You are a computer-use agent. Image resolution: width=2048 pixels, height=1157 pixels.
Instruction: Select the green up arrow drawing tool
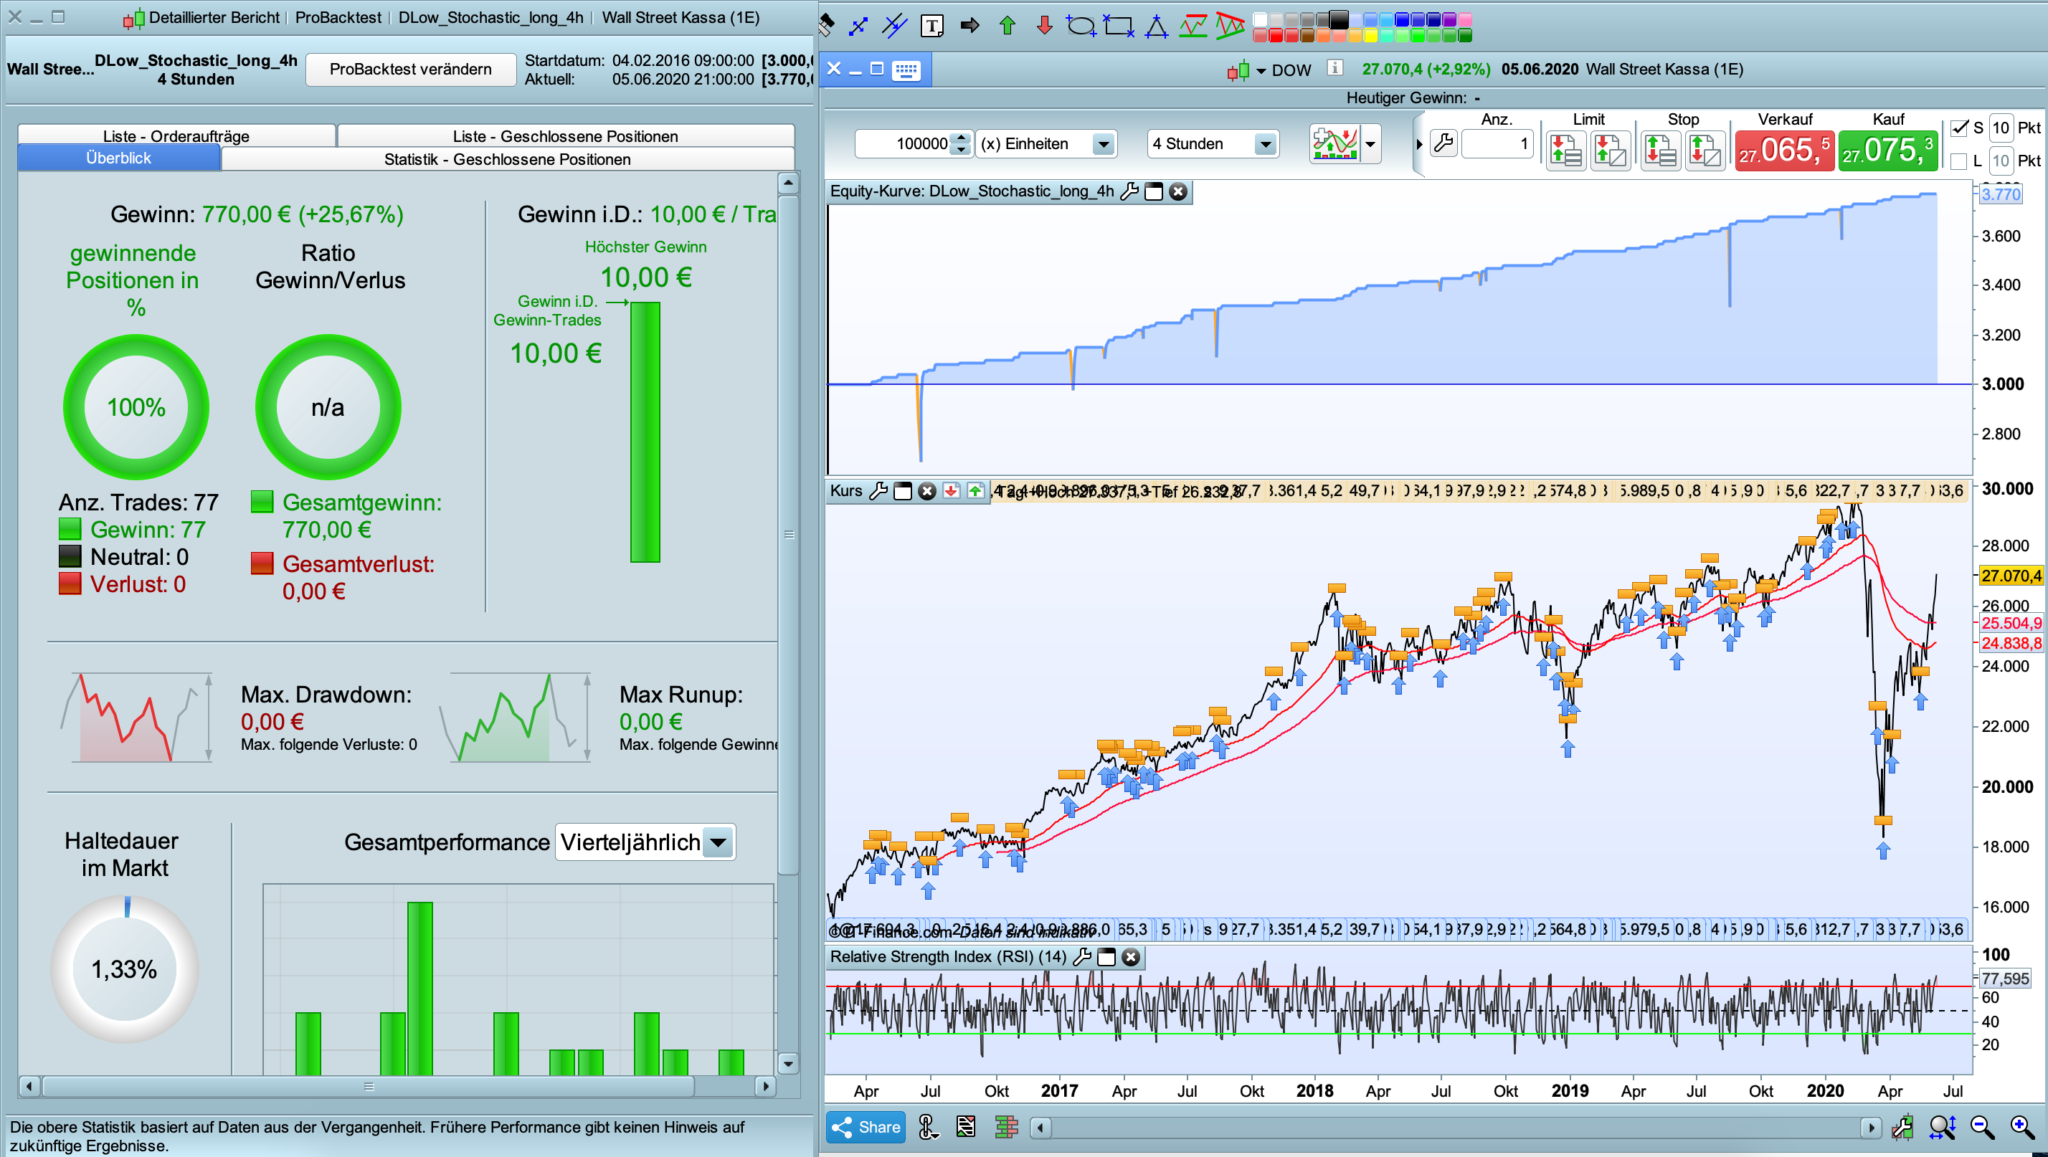1007,25
